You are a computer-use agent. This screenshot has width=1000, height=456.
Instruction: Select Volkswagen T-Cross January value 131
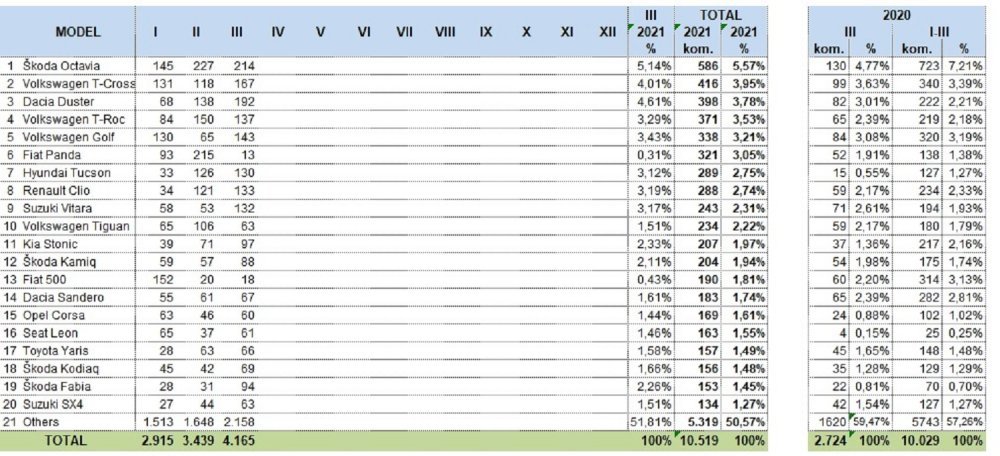pos(164,84)
